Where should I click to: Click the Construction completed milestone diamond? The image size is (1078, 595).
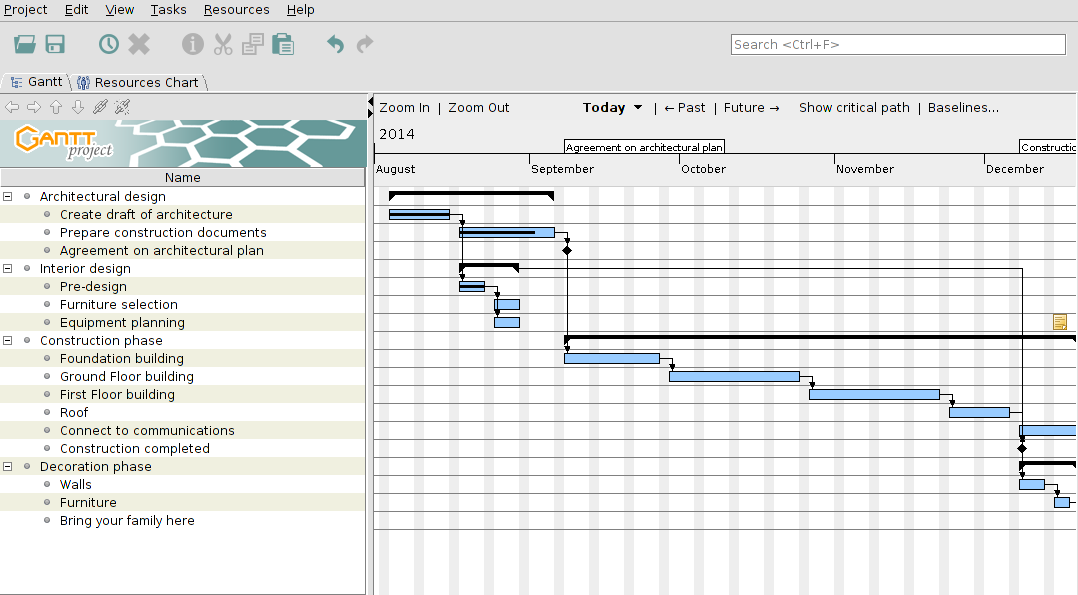1022,448
